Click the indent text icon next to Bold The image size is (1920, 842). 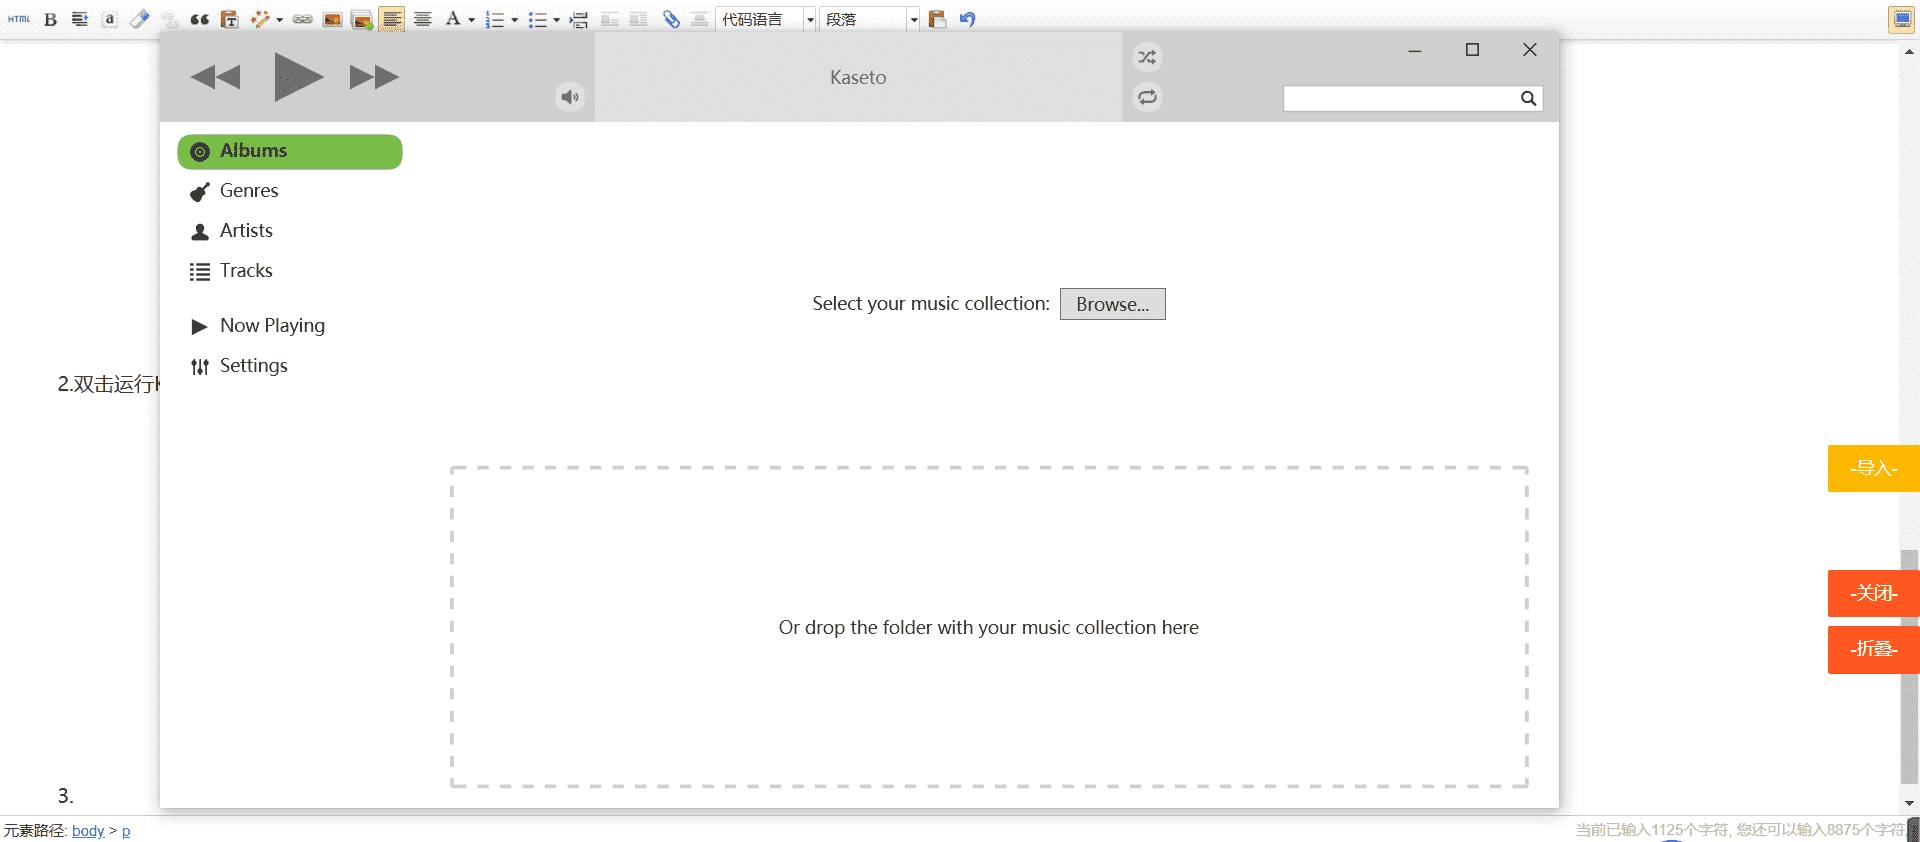pyautogui.click(x=80, y=19)
